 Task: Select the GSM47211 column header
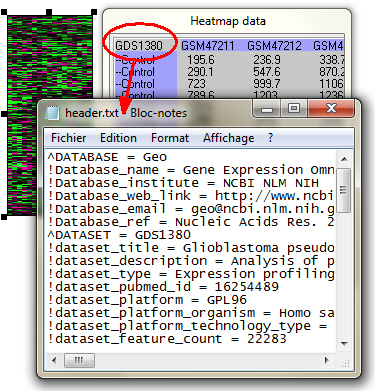[x=208, y=46]
